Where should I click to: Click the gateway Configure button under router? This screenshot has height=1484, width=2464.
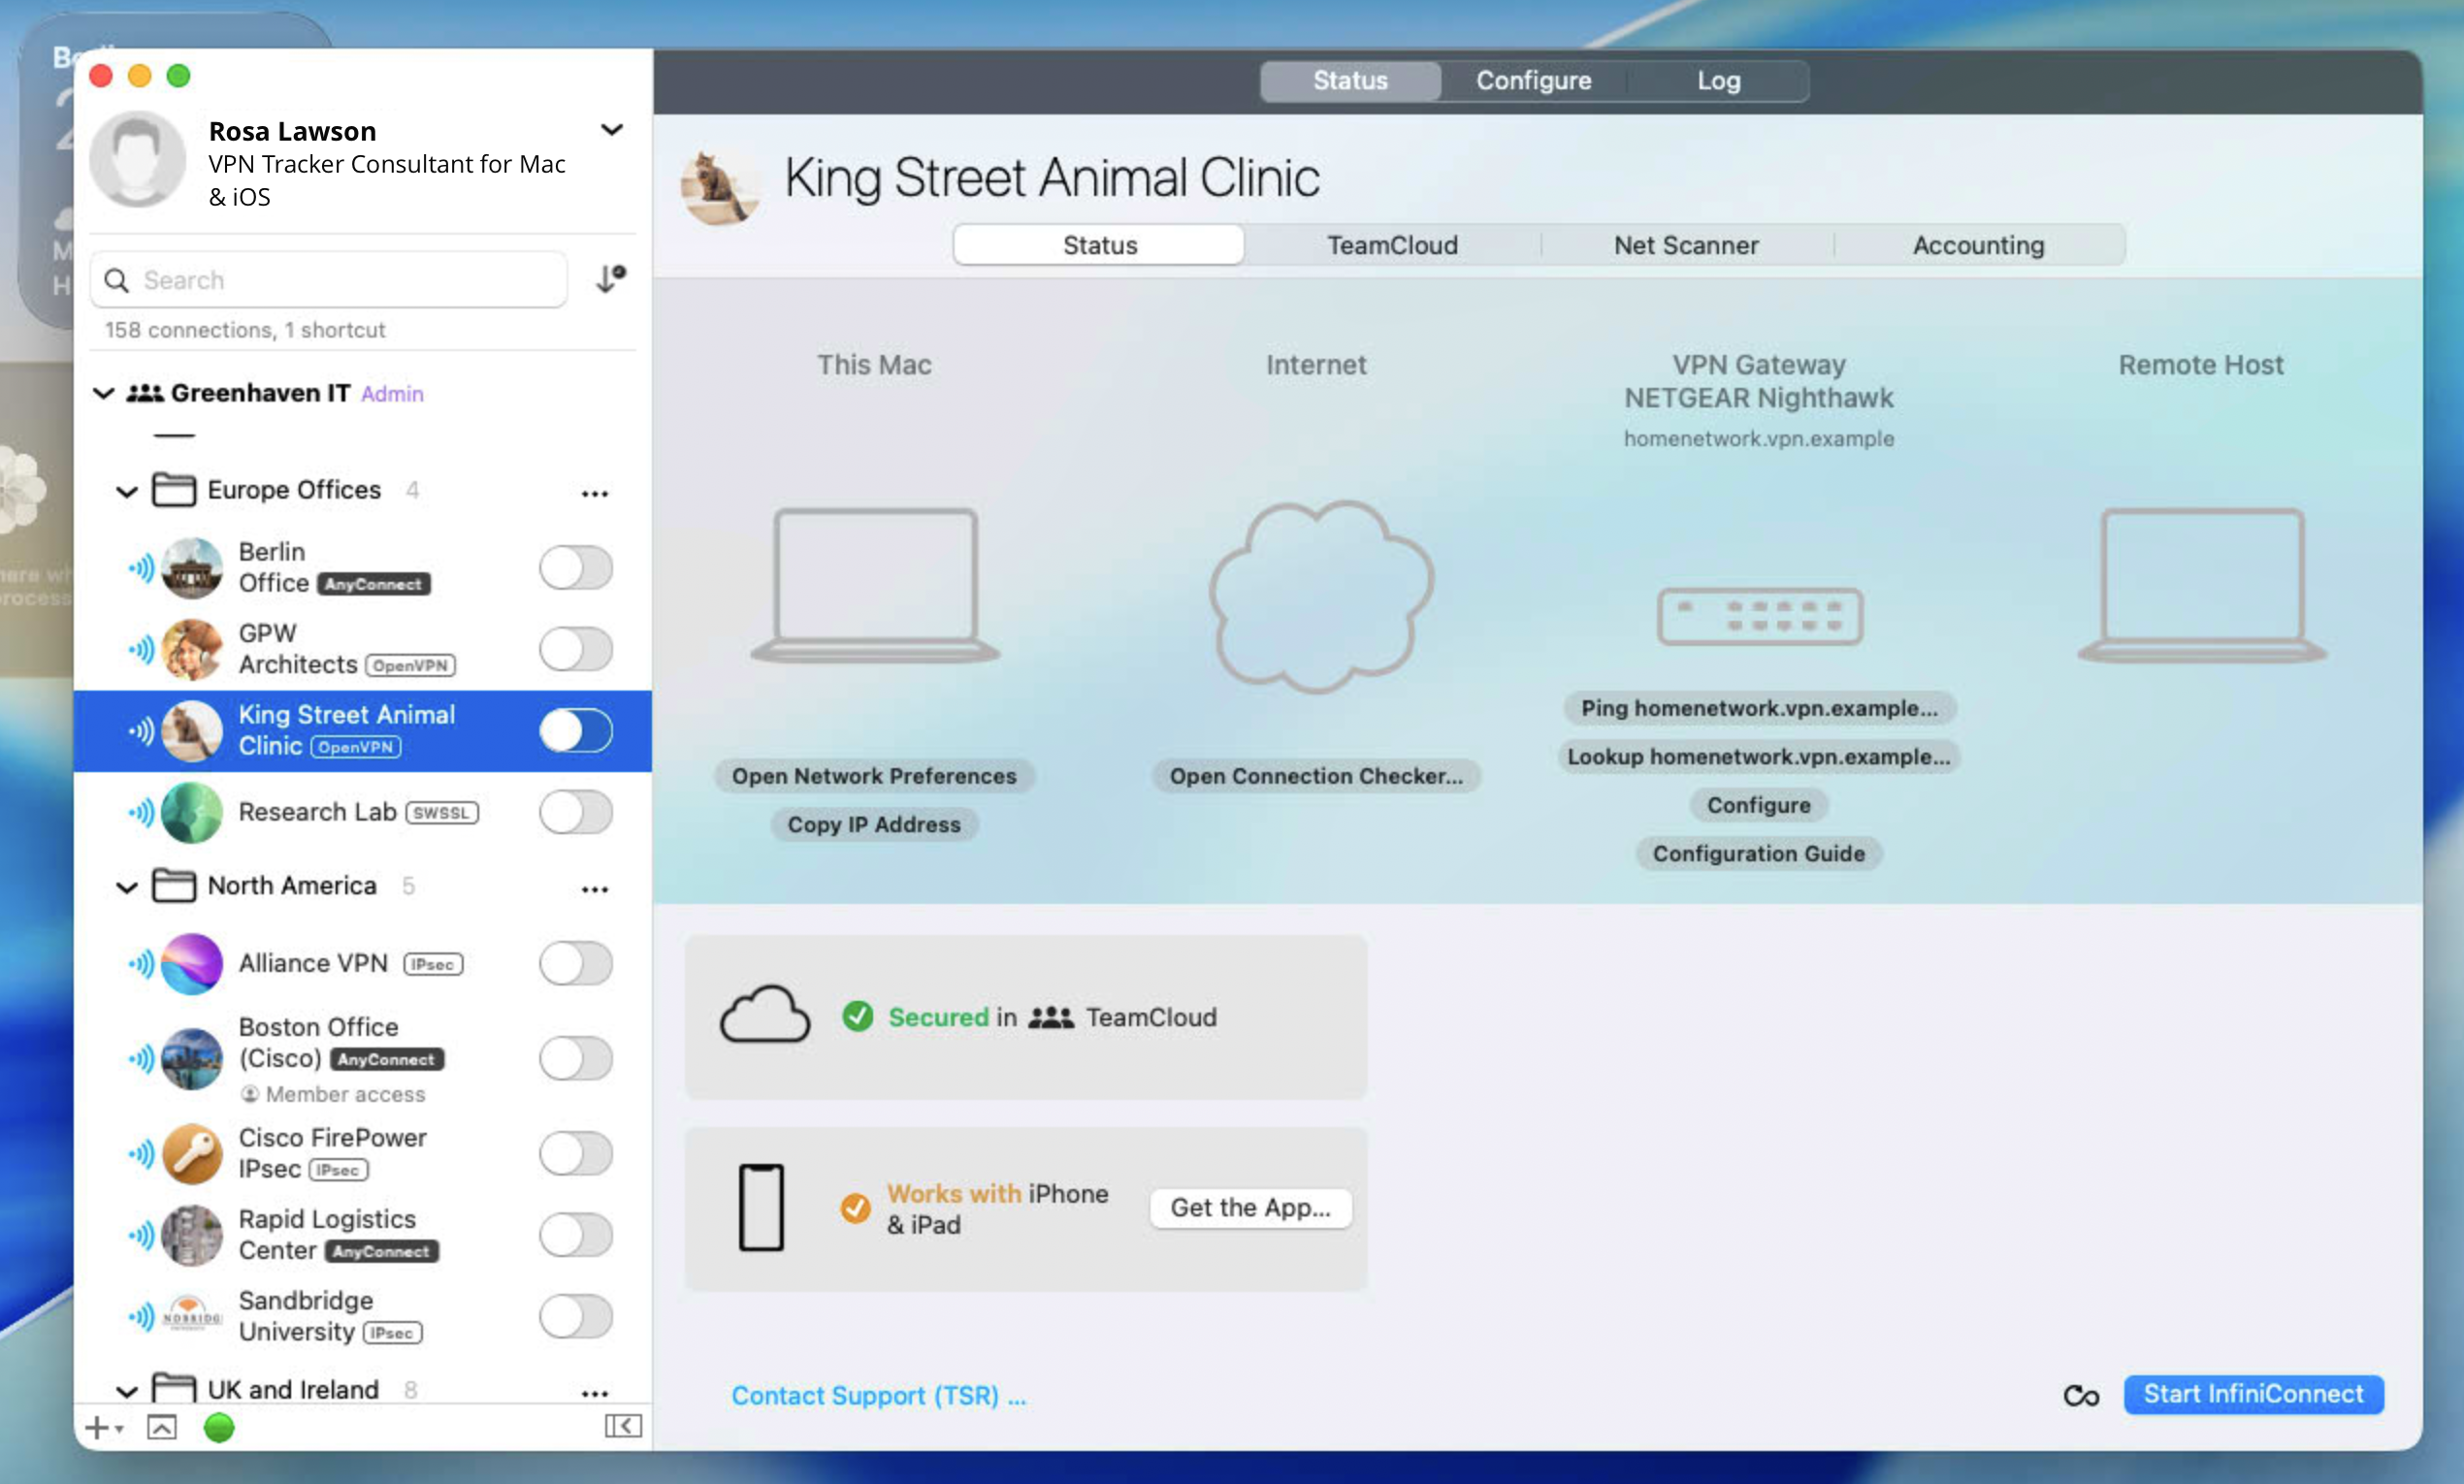tap(1759, 805)
